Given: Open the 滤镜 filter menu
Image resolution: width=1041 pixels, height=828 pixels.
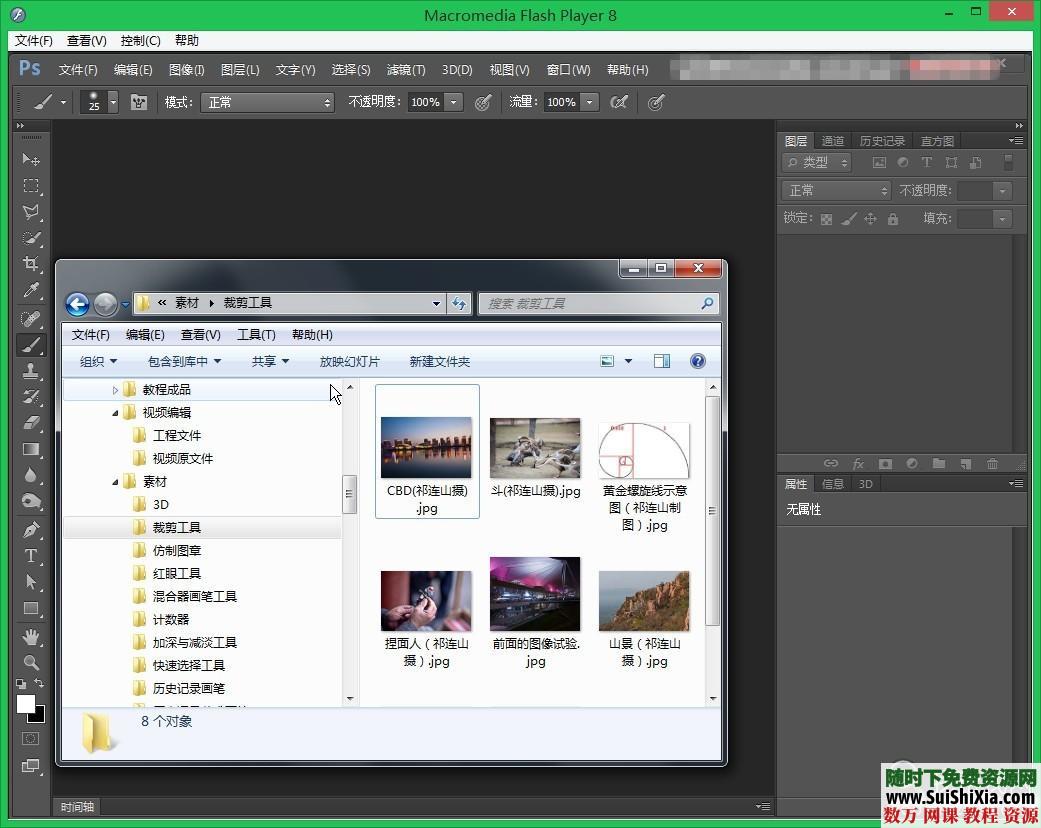Looking at the screenshot, I should [x=404, y=70].
